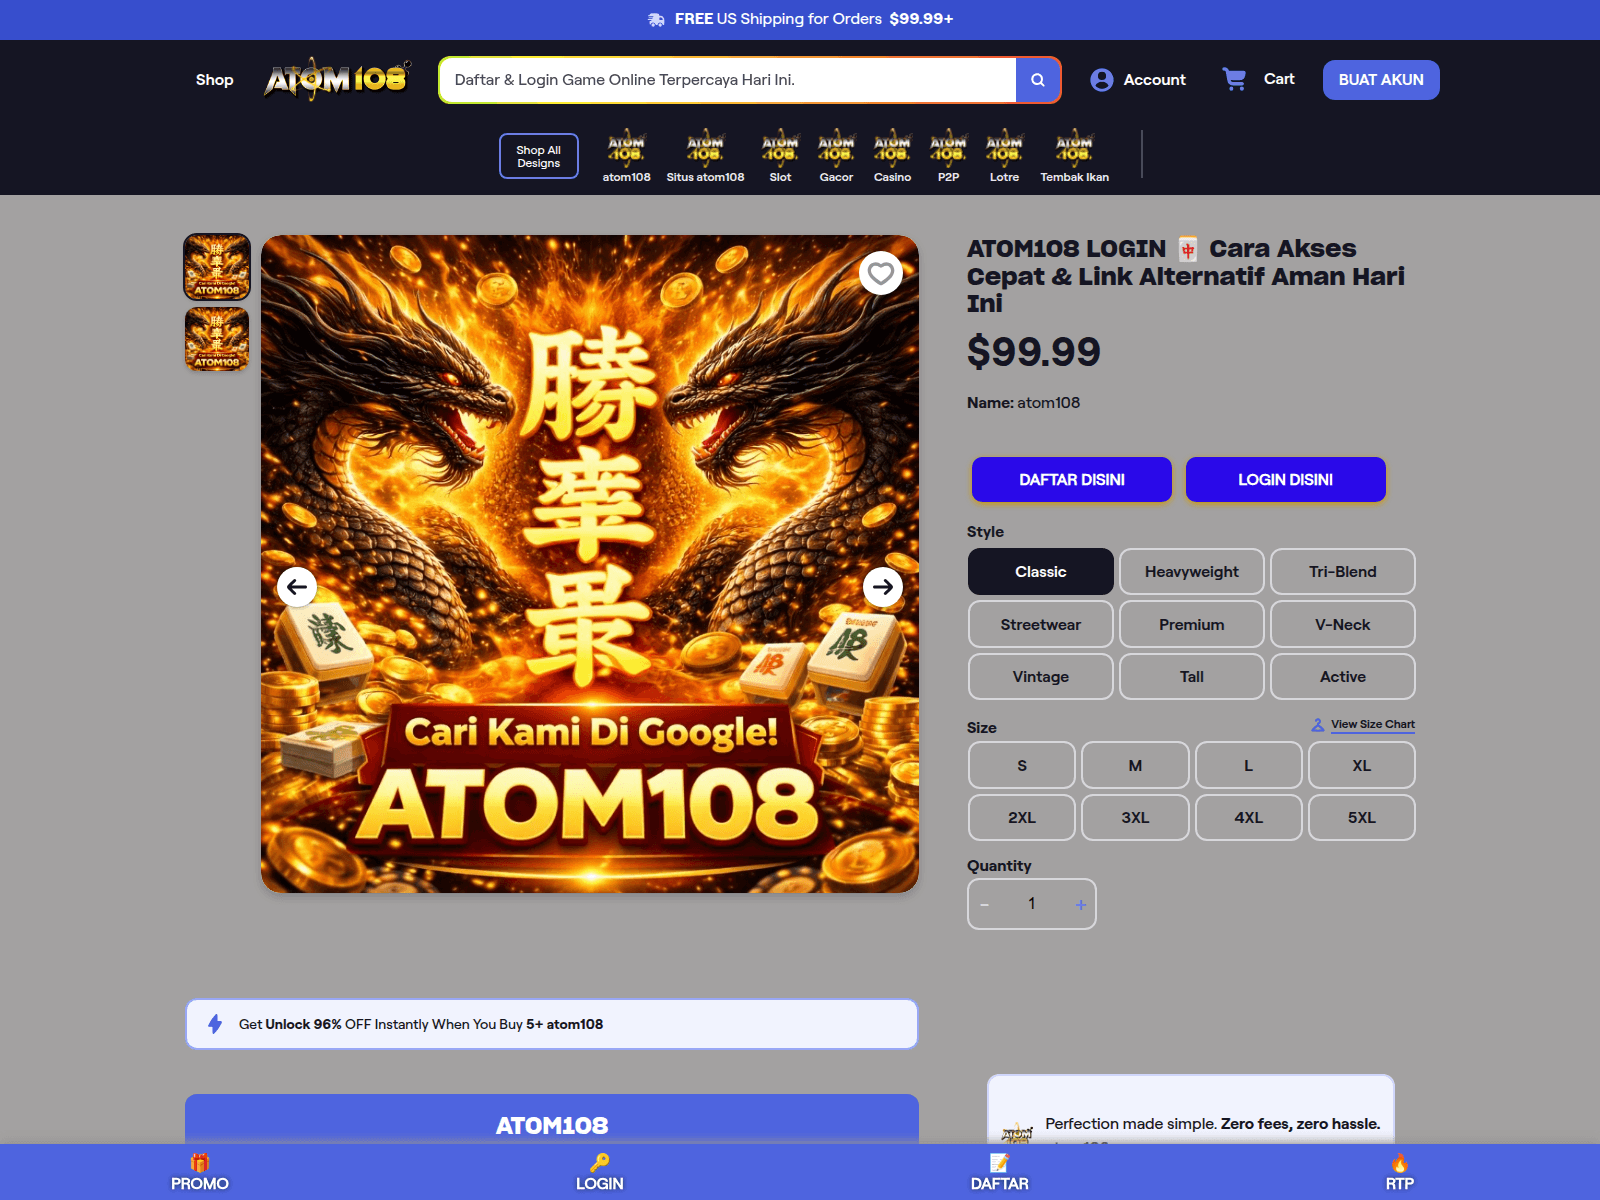Image resolution: width=1600 pixels, height=1200 pixels.
Task: Select the second product thumbnail
Action: 217,339
